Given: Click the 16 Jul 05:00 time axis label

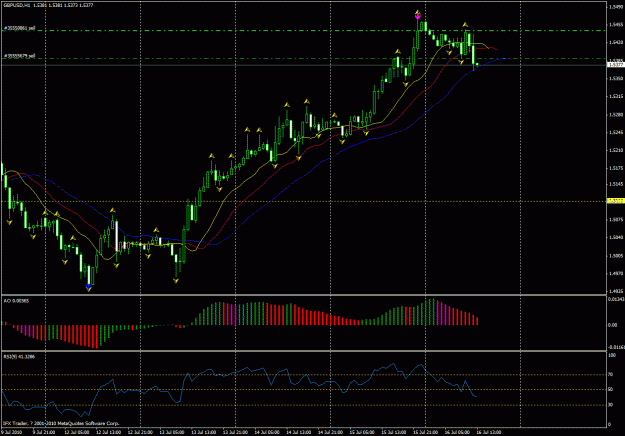Looking at the screenshot, I should tap(457, 432).
